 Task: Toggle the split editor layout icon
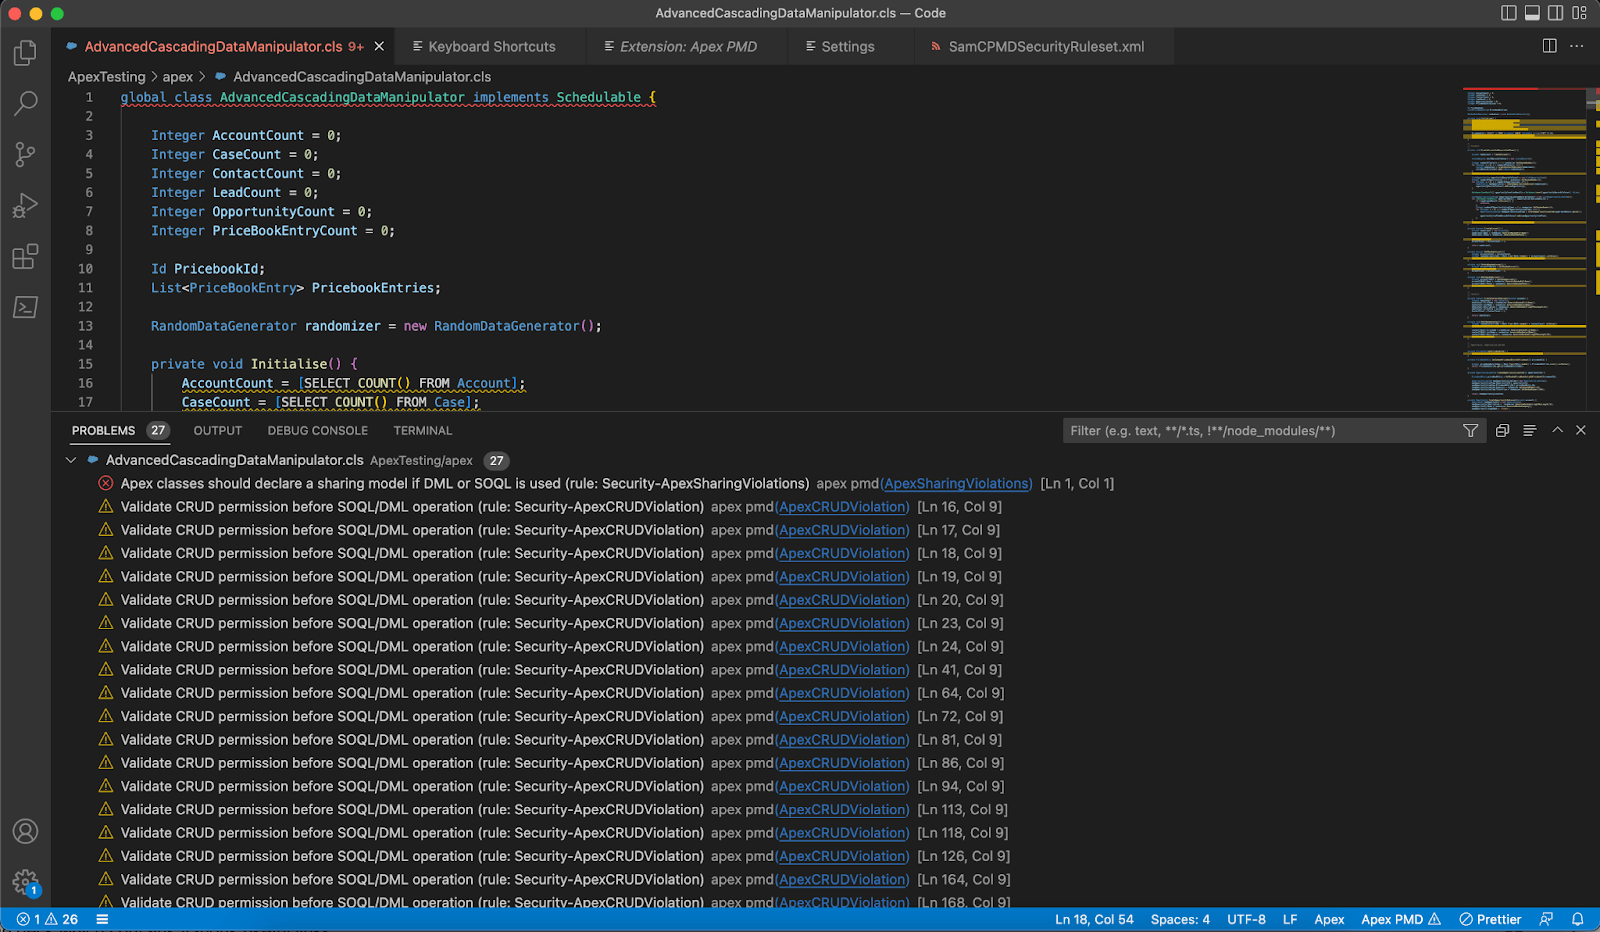[1549, 45]
